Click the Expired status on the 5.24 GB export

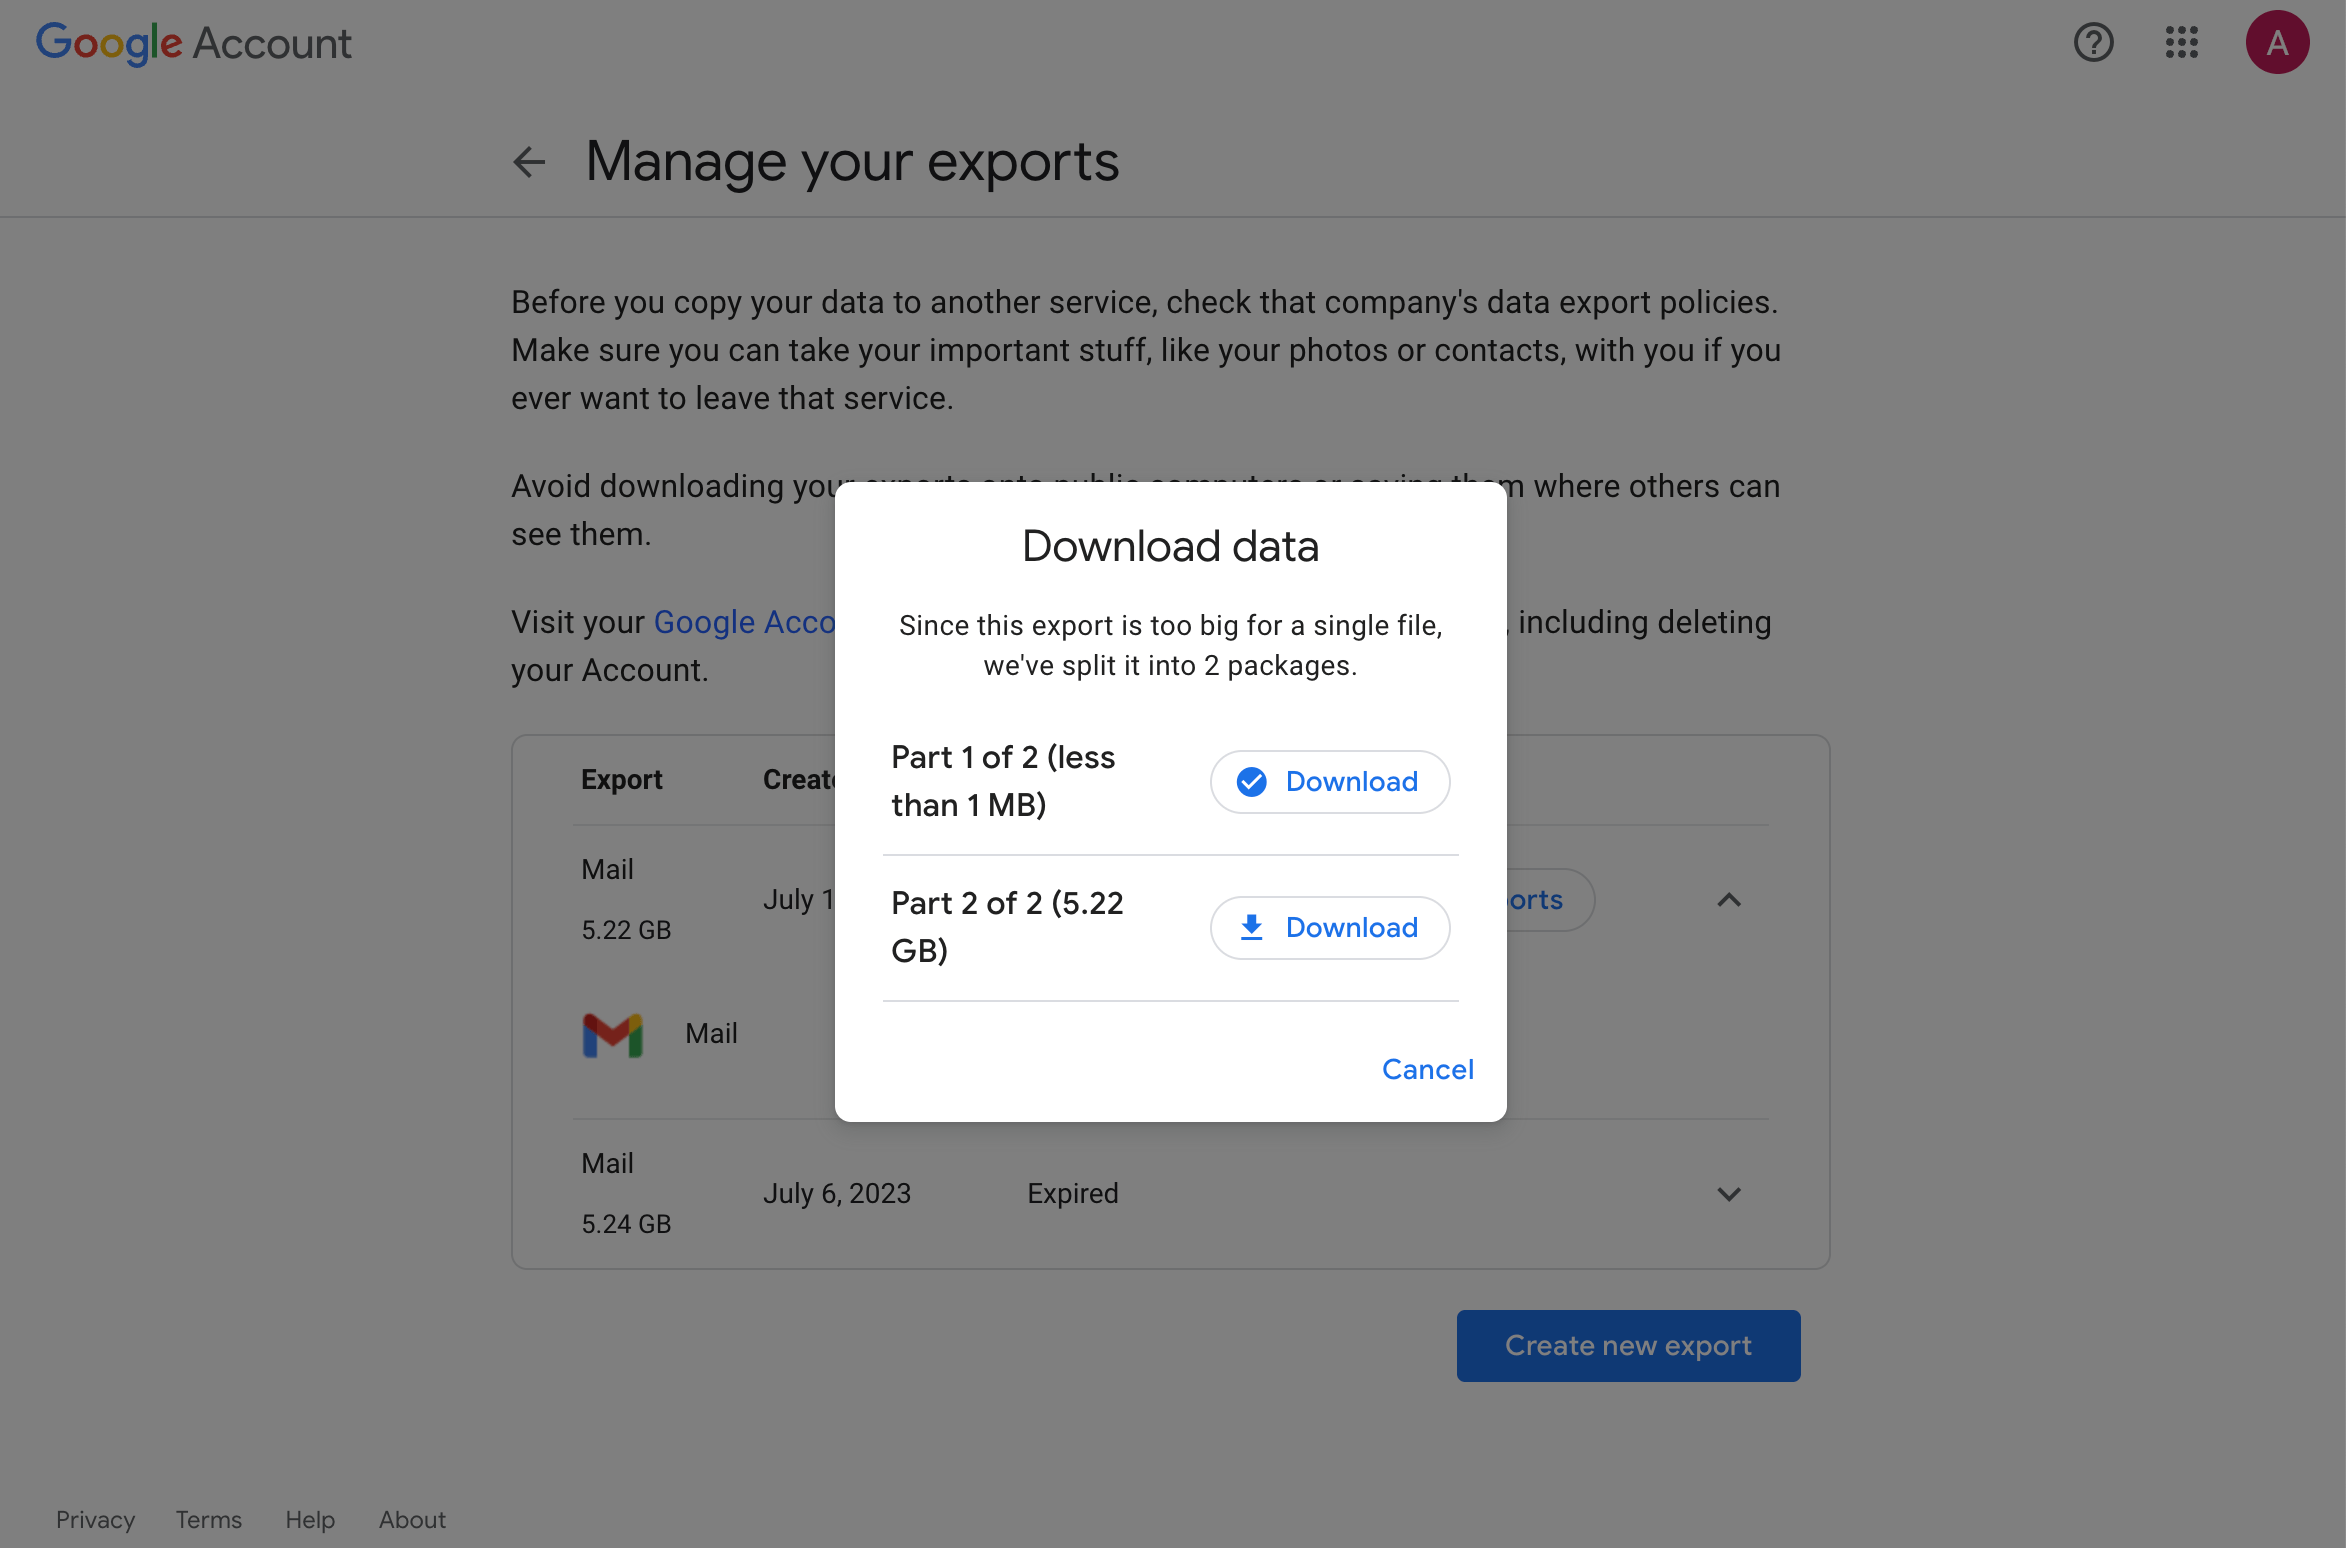[1072, 1193]
